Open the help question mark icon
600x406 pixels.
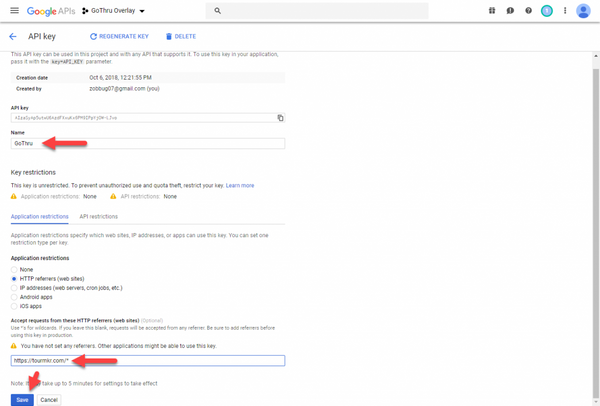(x=529, y=11)
